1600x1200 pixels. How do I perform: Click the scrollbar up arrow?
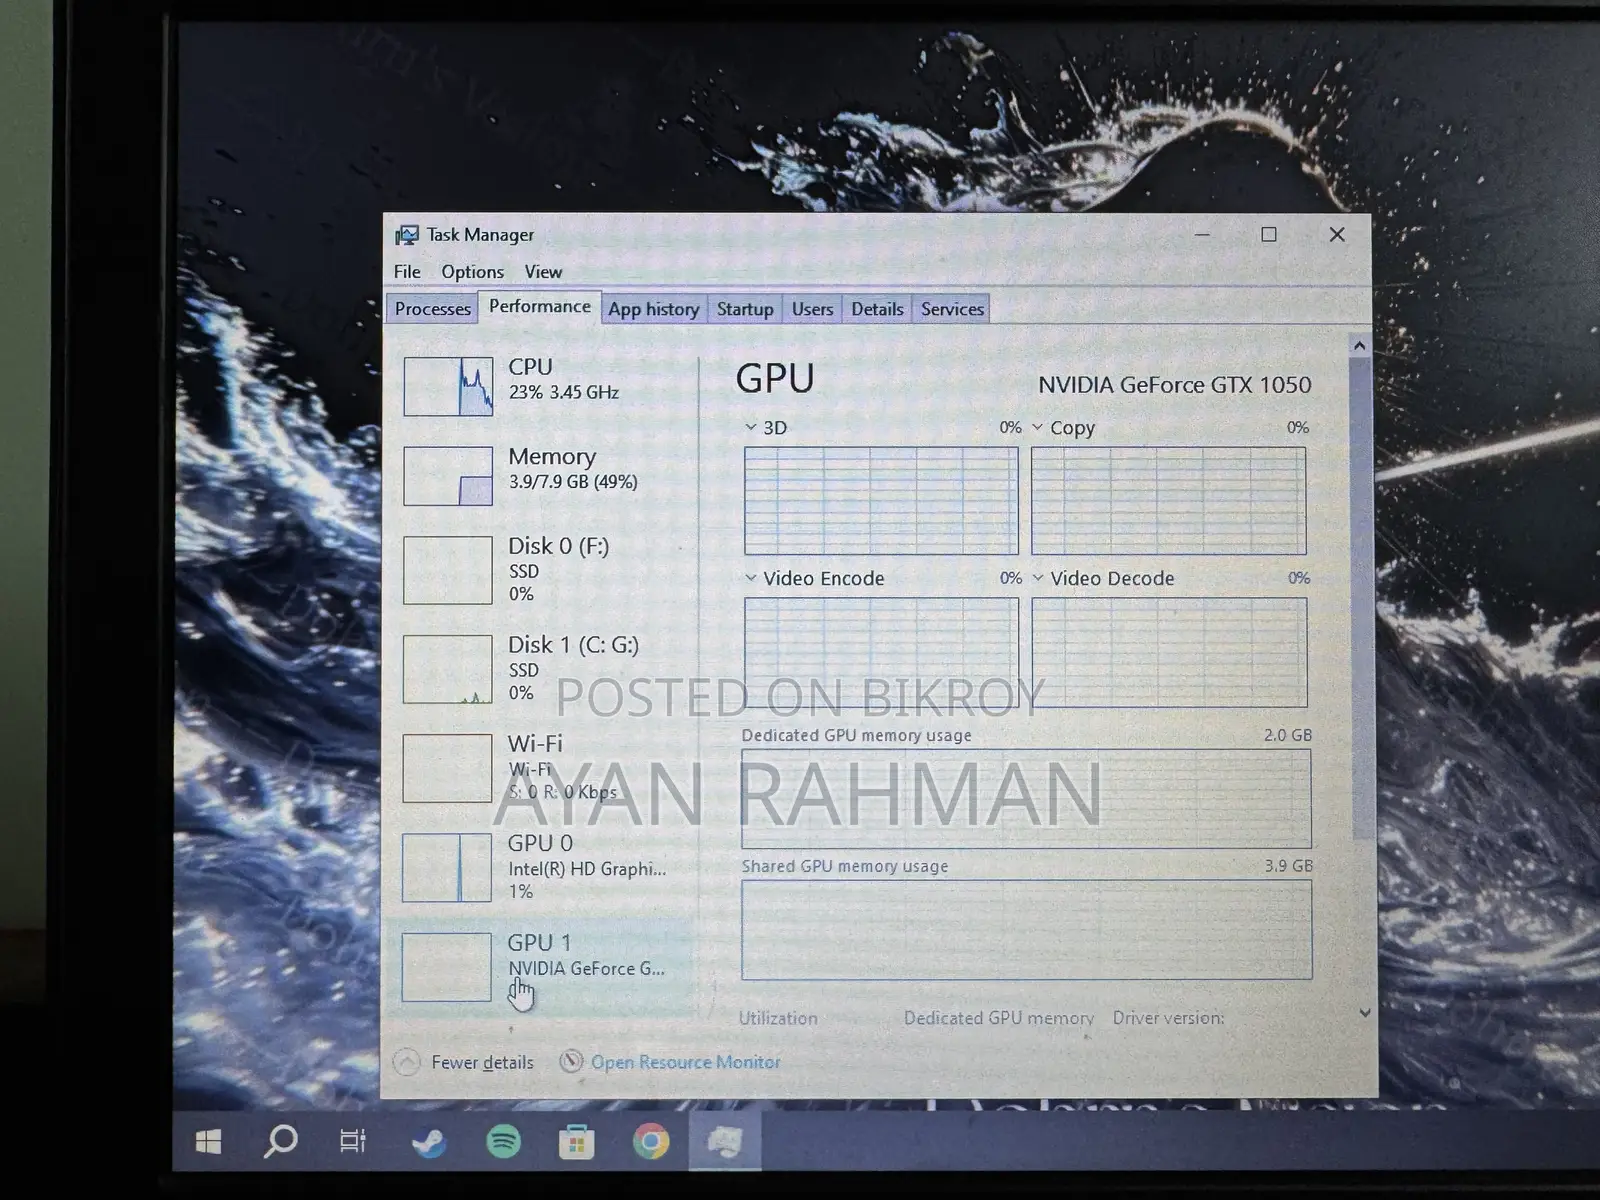coord(1359,346)
